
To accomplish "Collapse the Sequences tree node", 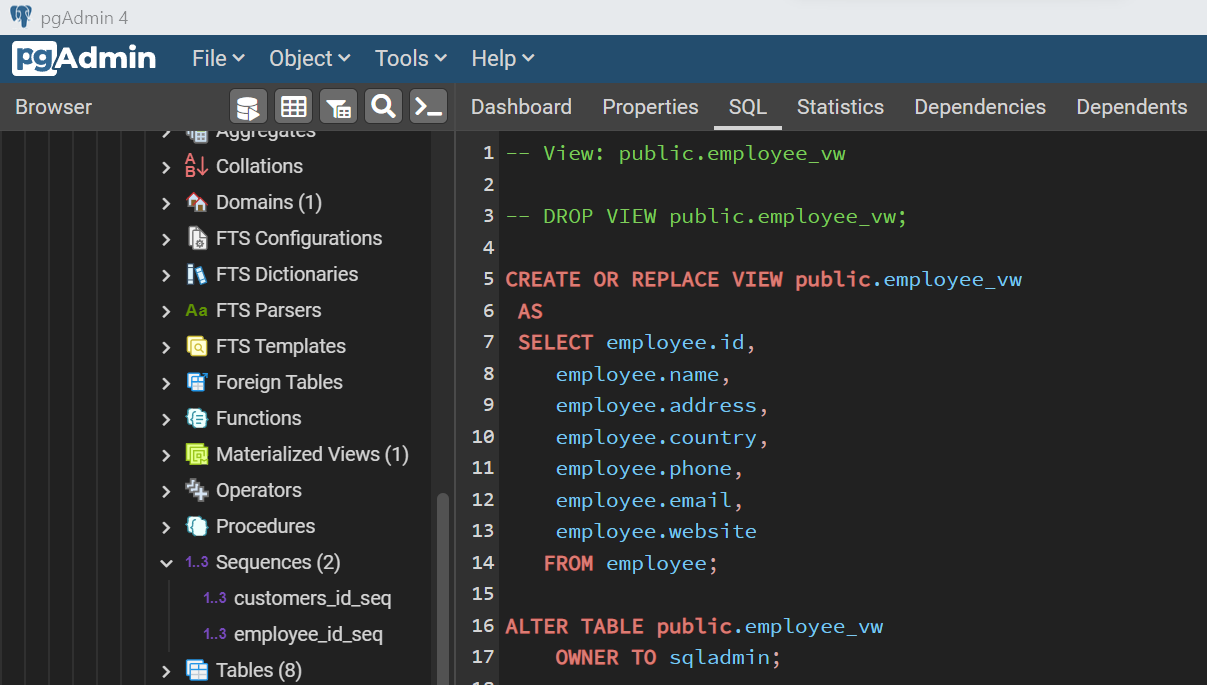I will [166, 563].
